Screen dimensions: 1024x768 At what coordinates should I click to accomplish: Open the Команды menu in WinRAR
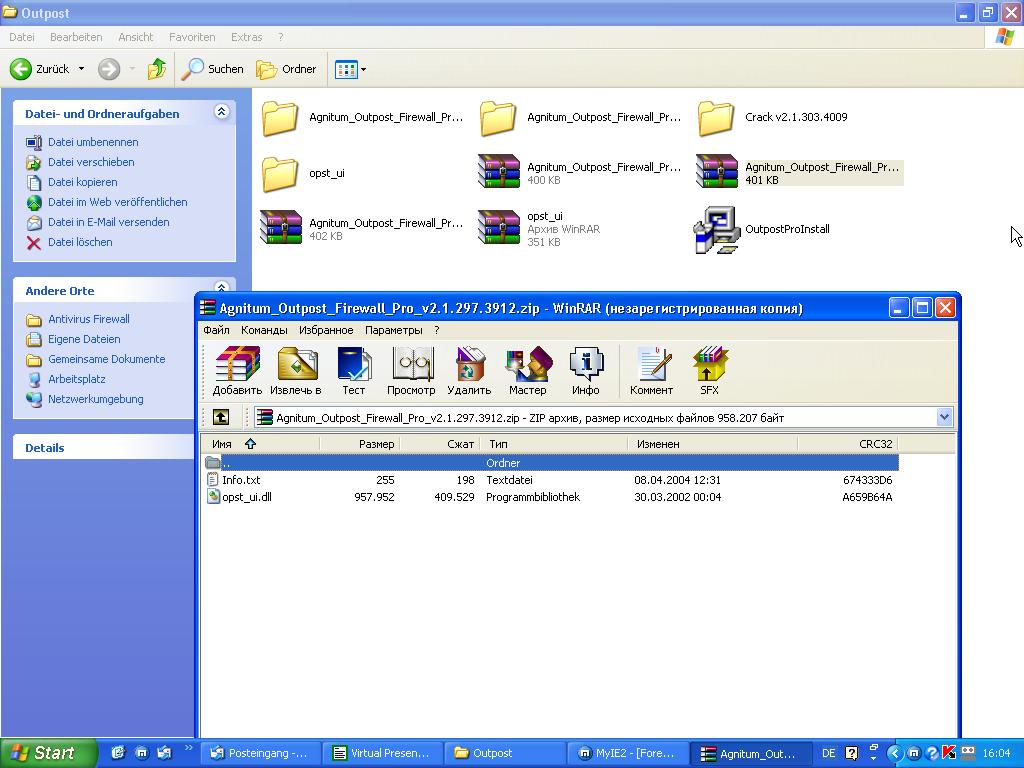(x=264, y=330)
